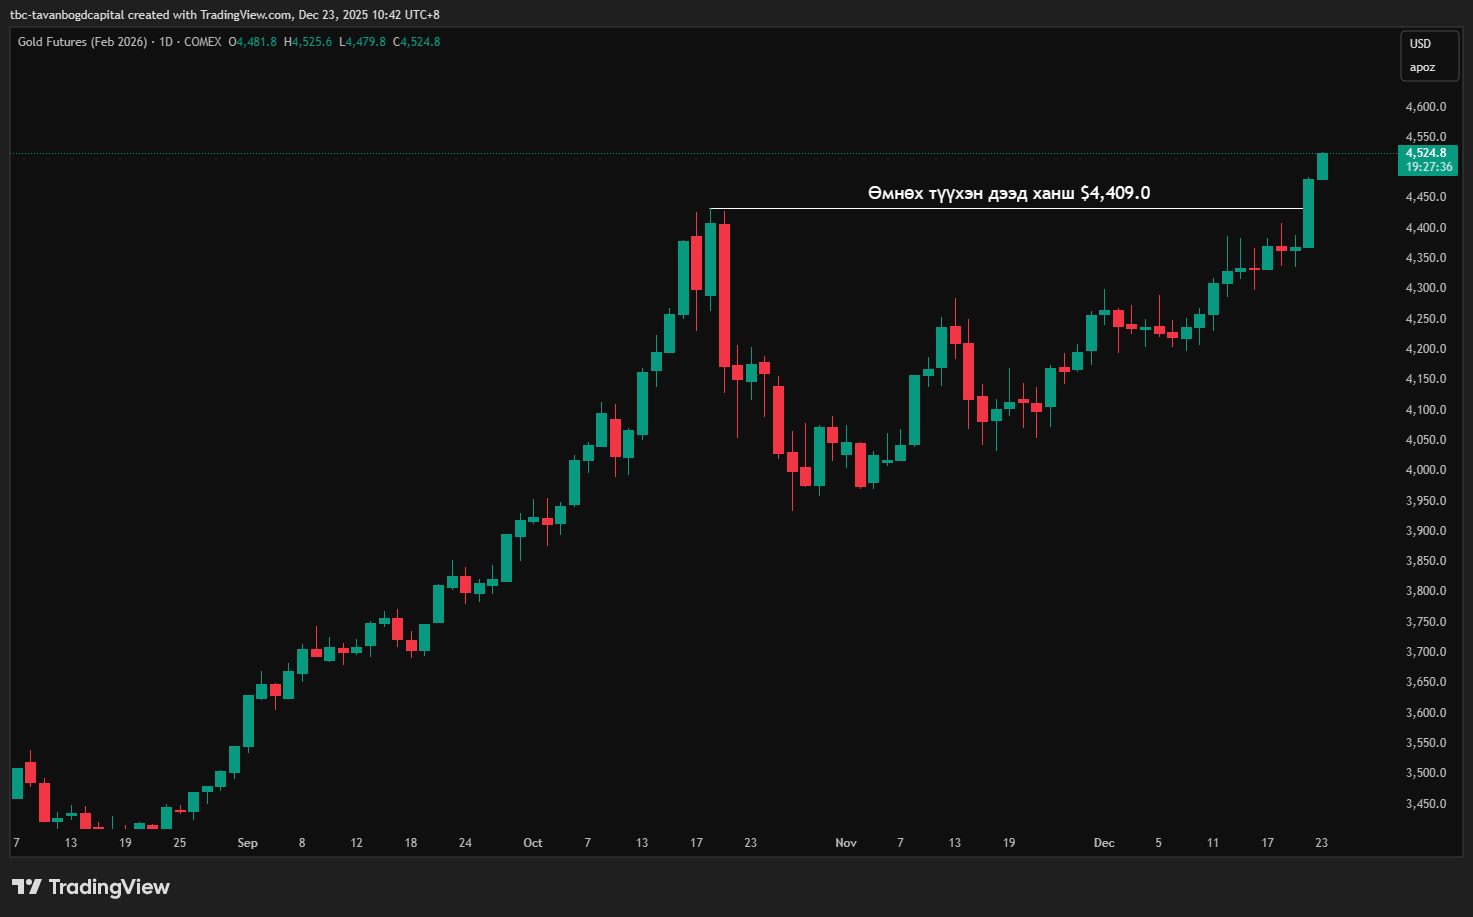Select the current price tag 4,524.8
This screenshot has height=917, width=1473.
point(1427,154)
